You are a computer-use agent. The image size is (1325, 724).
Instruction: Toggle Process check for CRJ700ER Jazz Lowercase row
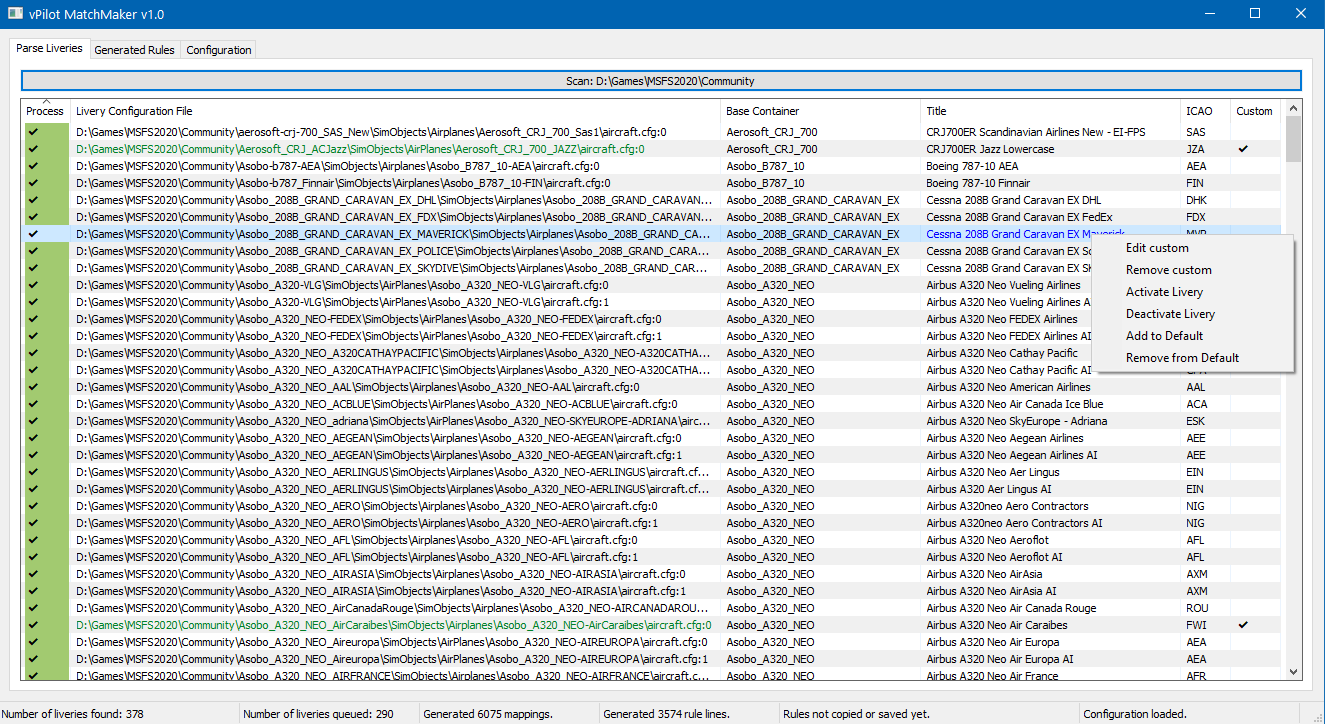click(x=34, y=149)
